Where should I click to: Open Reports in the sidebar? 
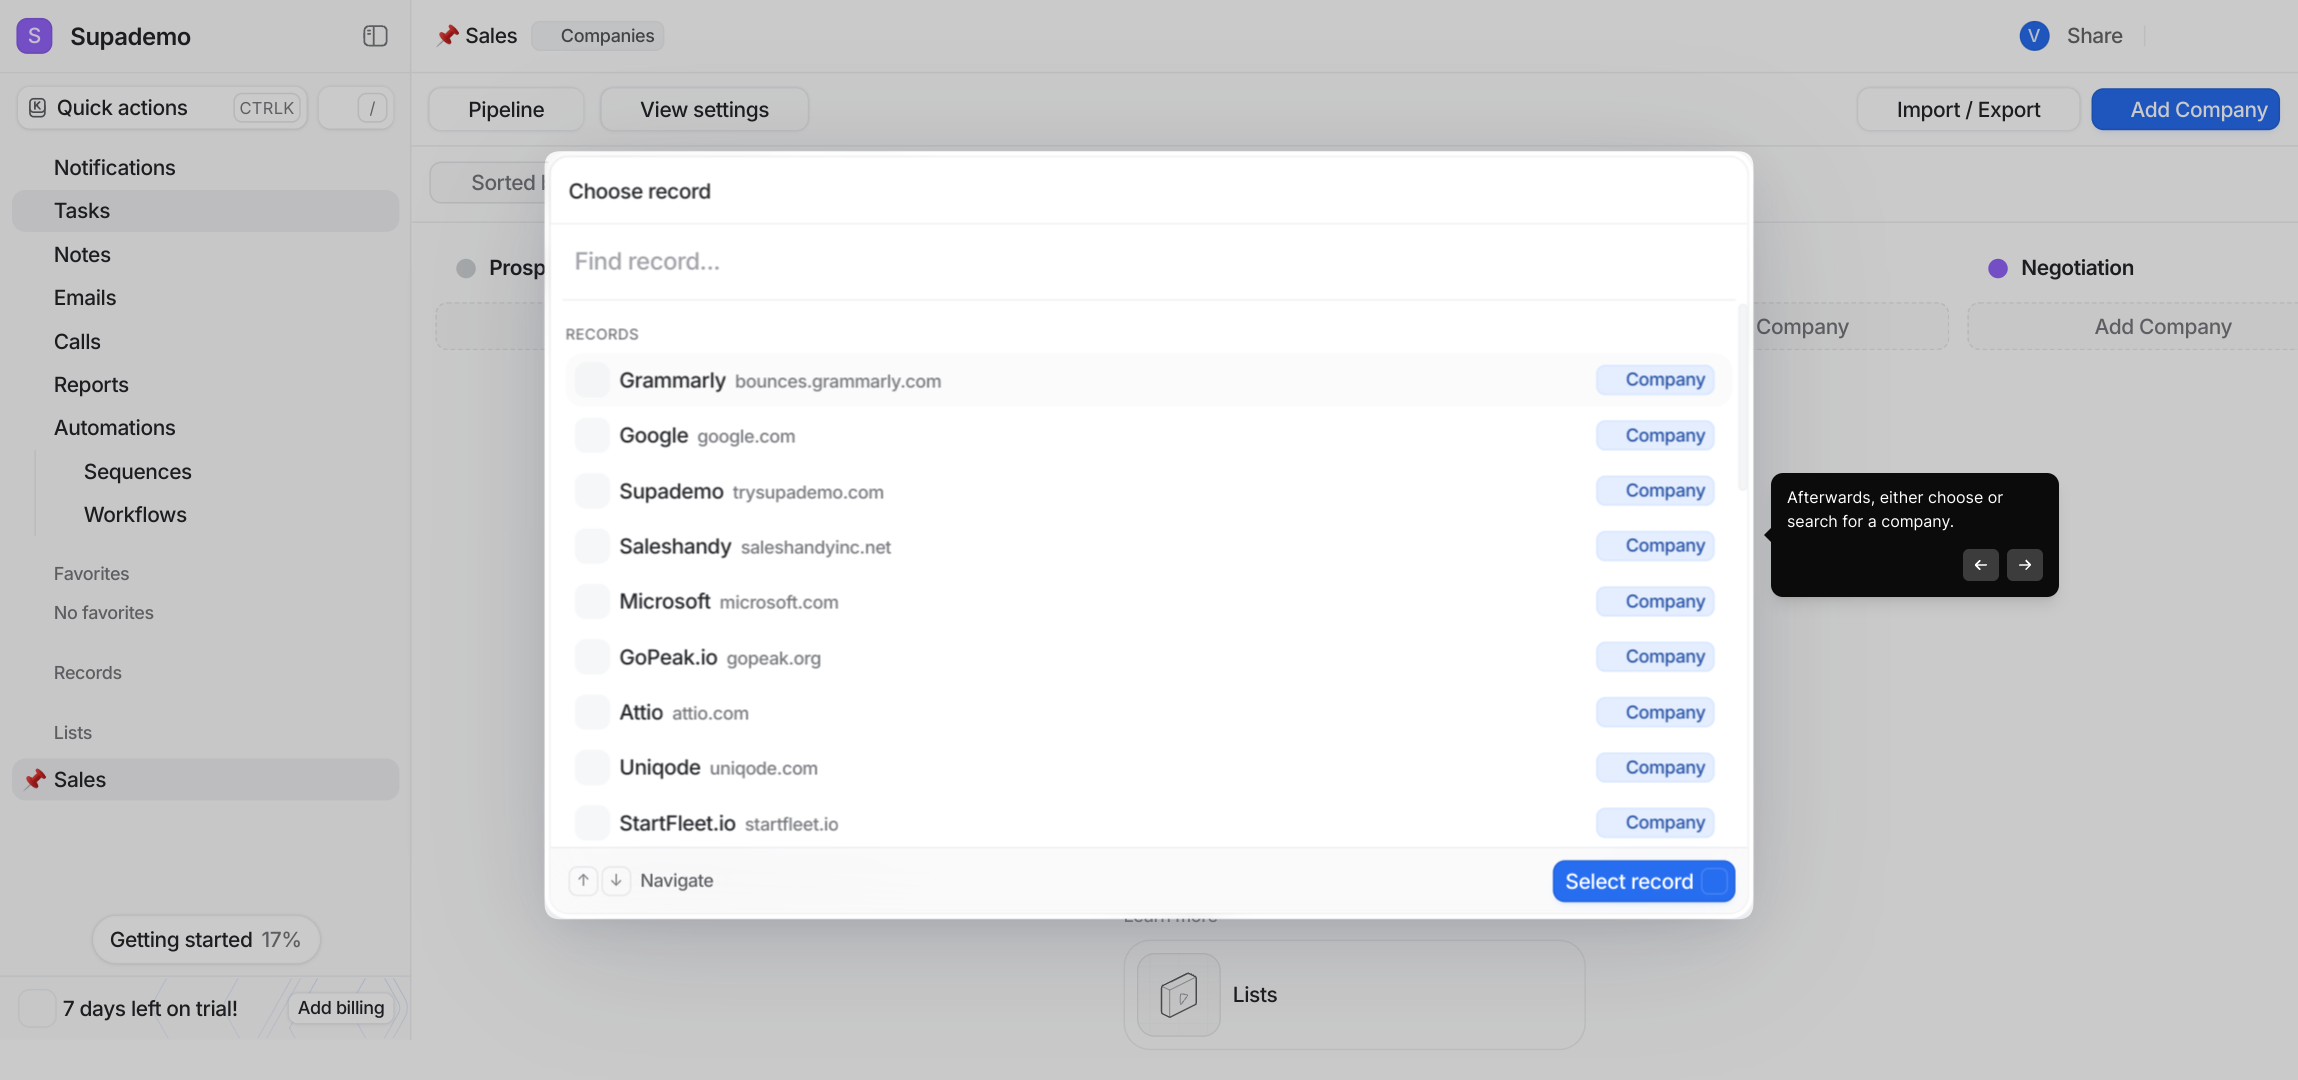pyautogui.click(x=91, y=385)
